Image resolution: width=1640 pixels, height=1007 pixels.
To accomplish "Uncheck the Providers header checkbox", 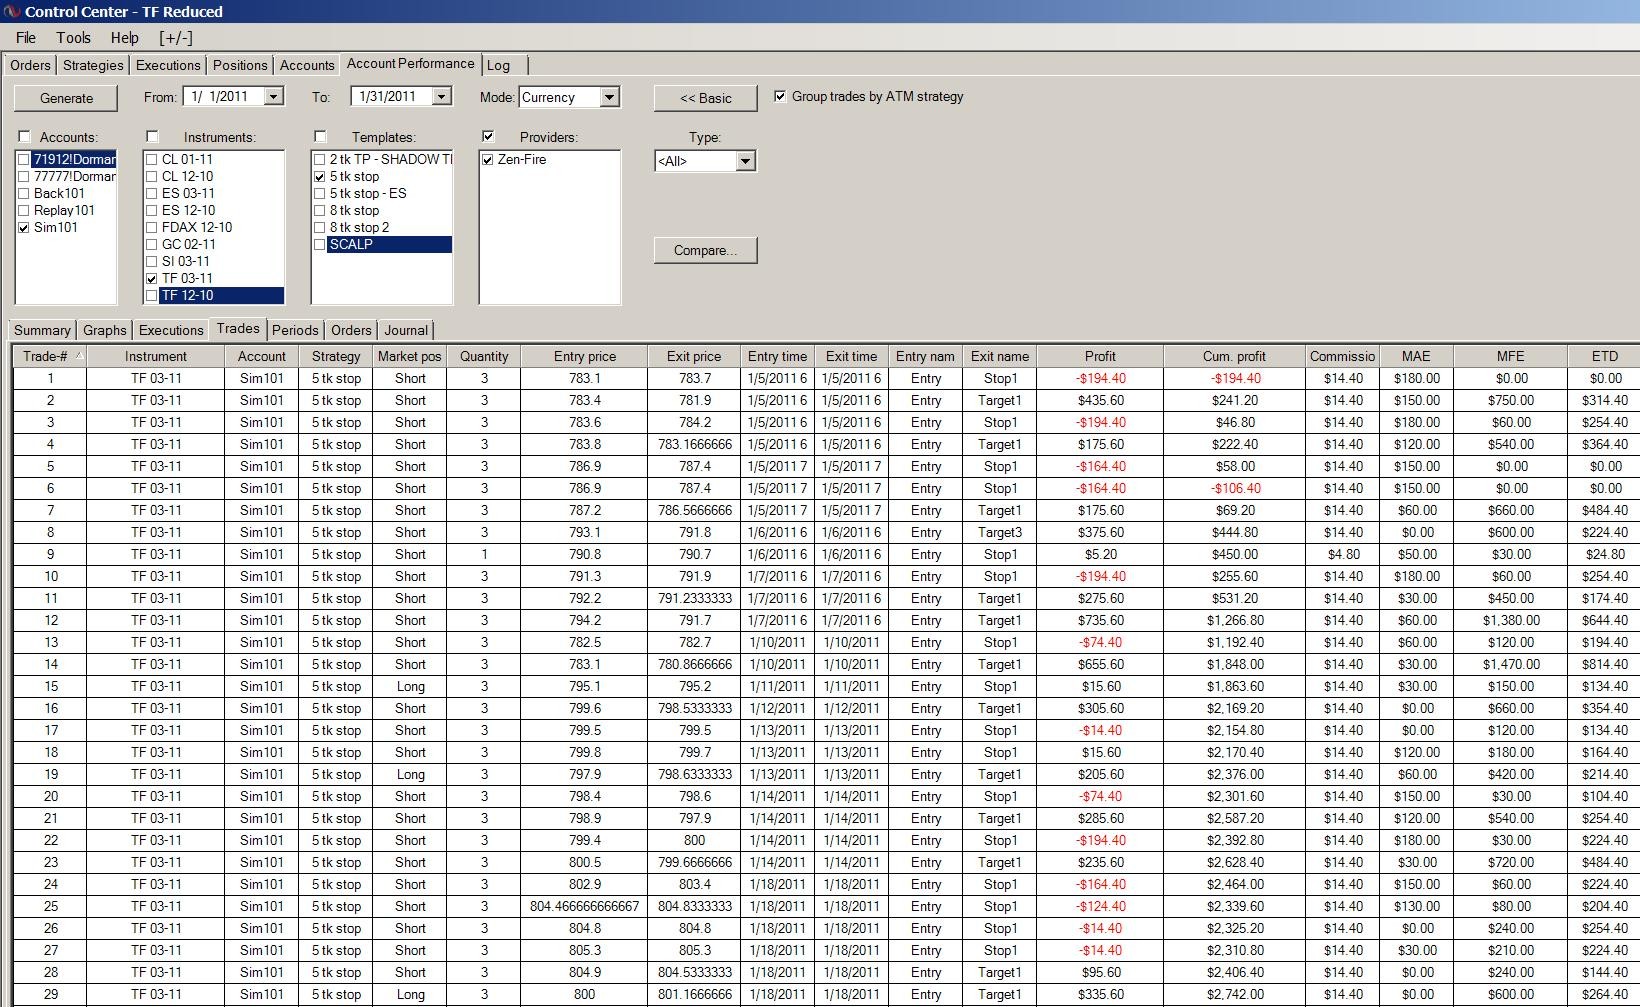I will 488,136.
